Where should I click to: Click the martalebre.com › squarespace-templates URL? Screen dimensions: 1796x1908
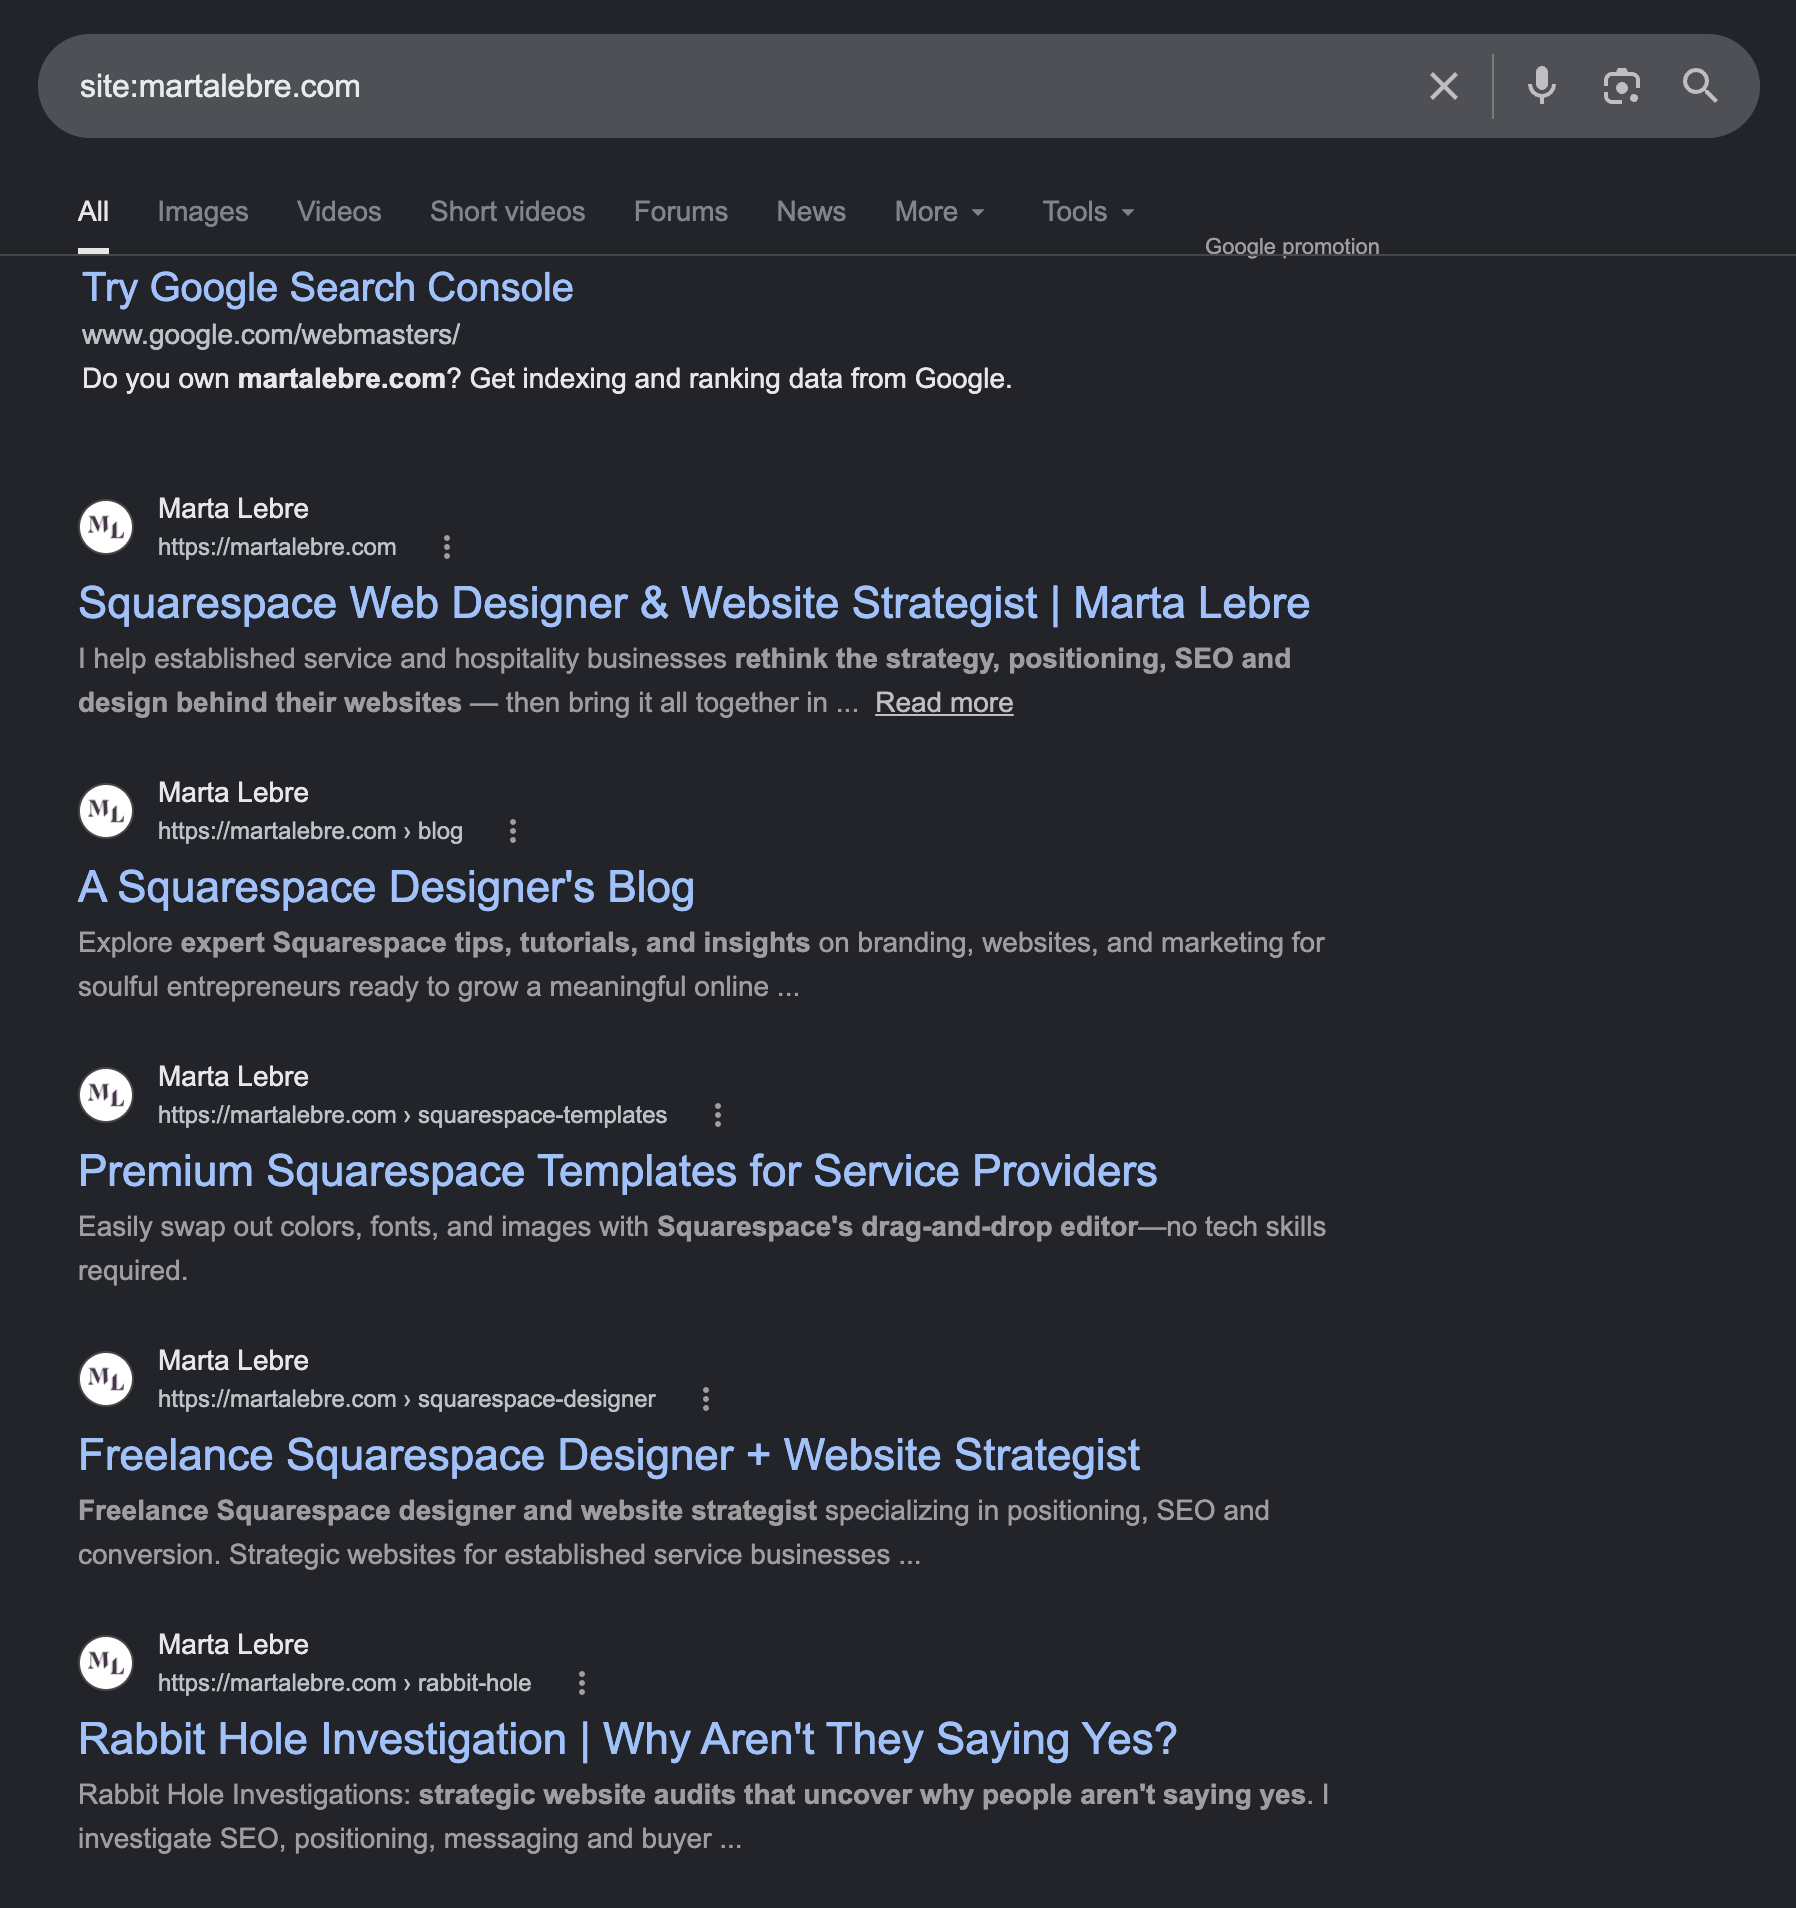click(412, 1115)
